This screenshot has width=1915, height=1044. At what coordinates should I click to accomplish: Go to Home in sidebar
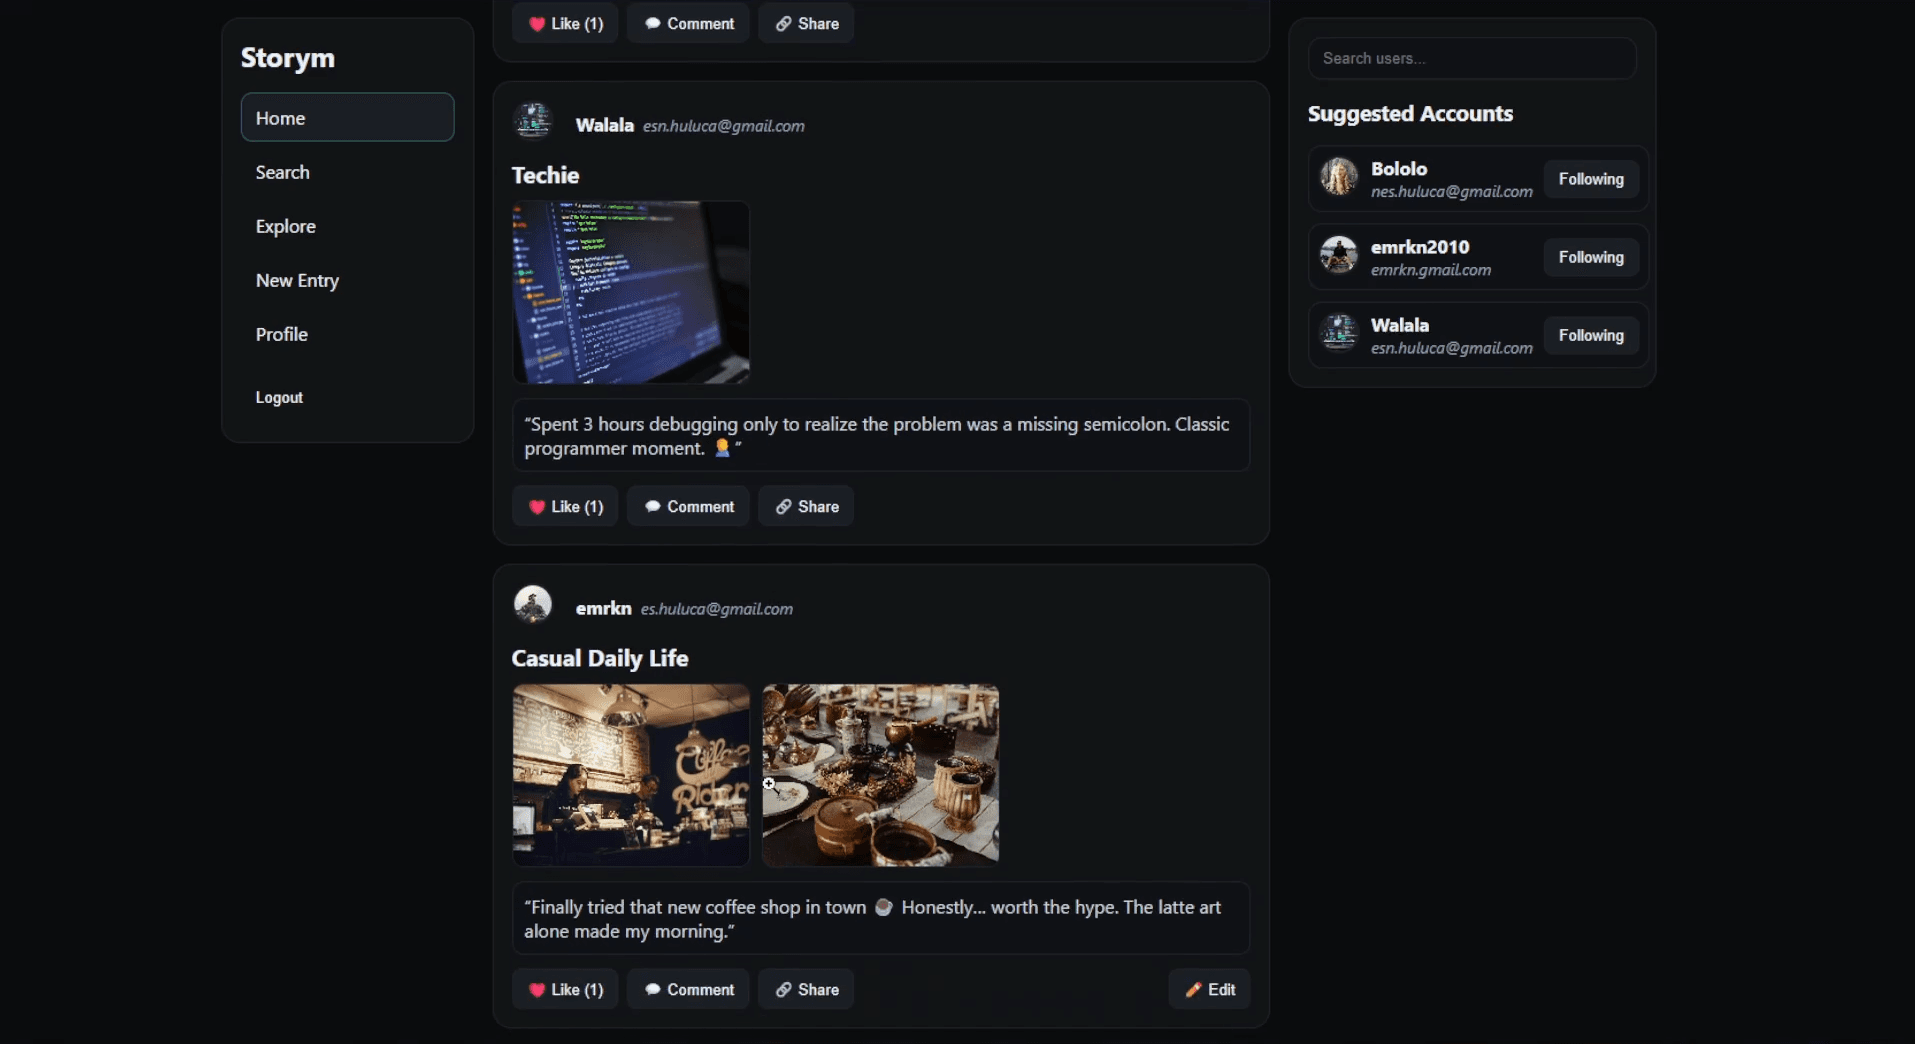pyautogui.click(x=347, y=118)
